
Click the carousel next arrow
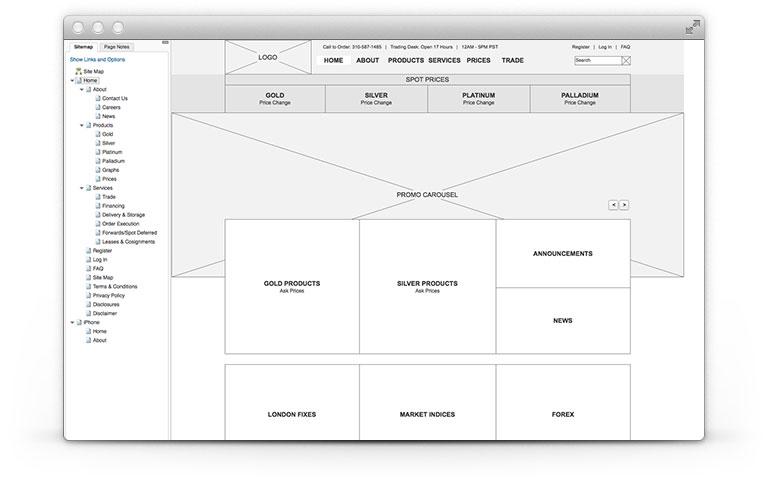tap(624, 205)
